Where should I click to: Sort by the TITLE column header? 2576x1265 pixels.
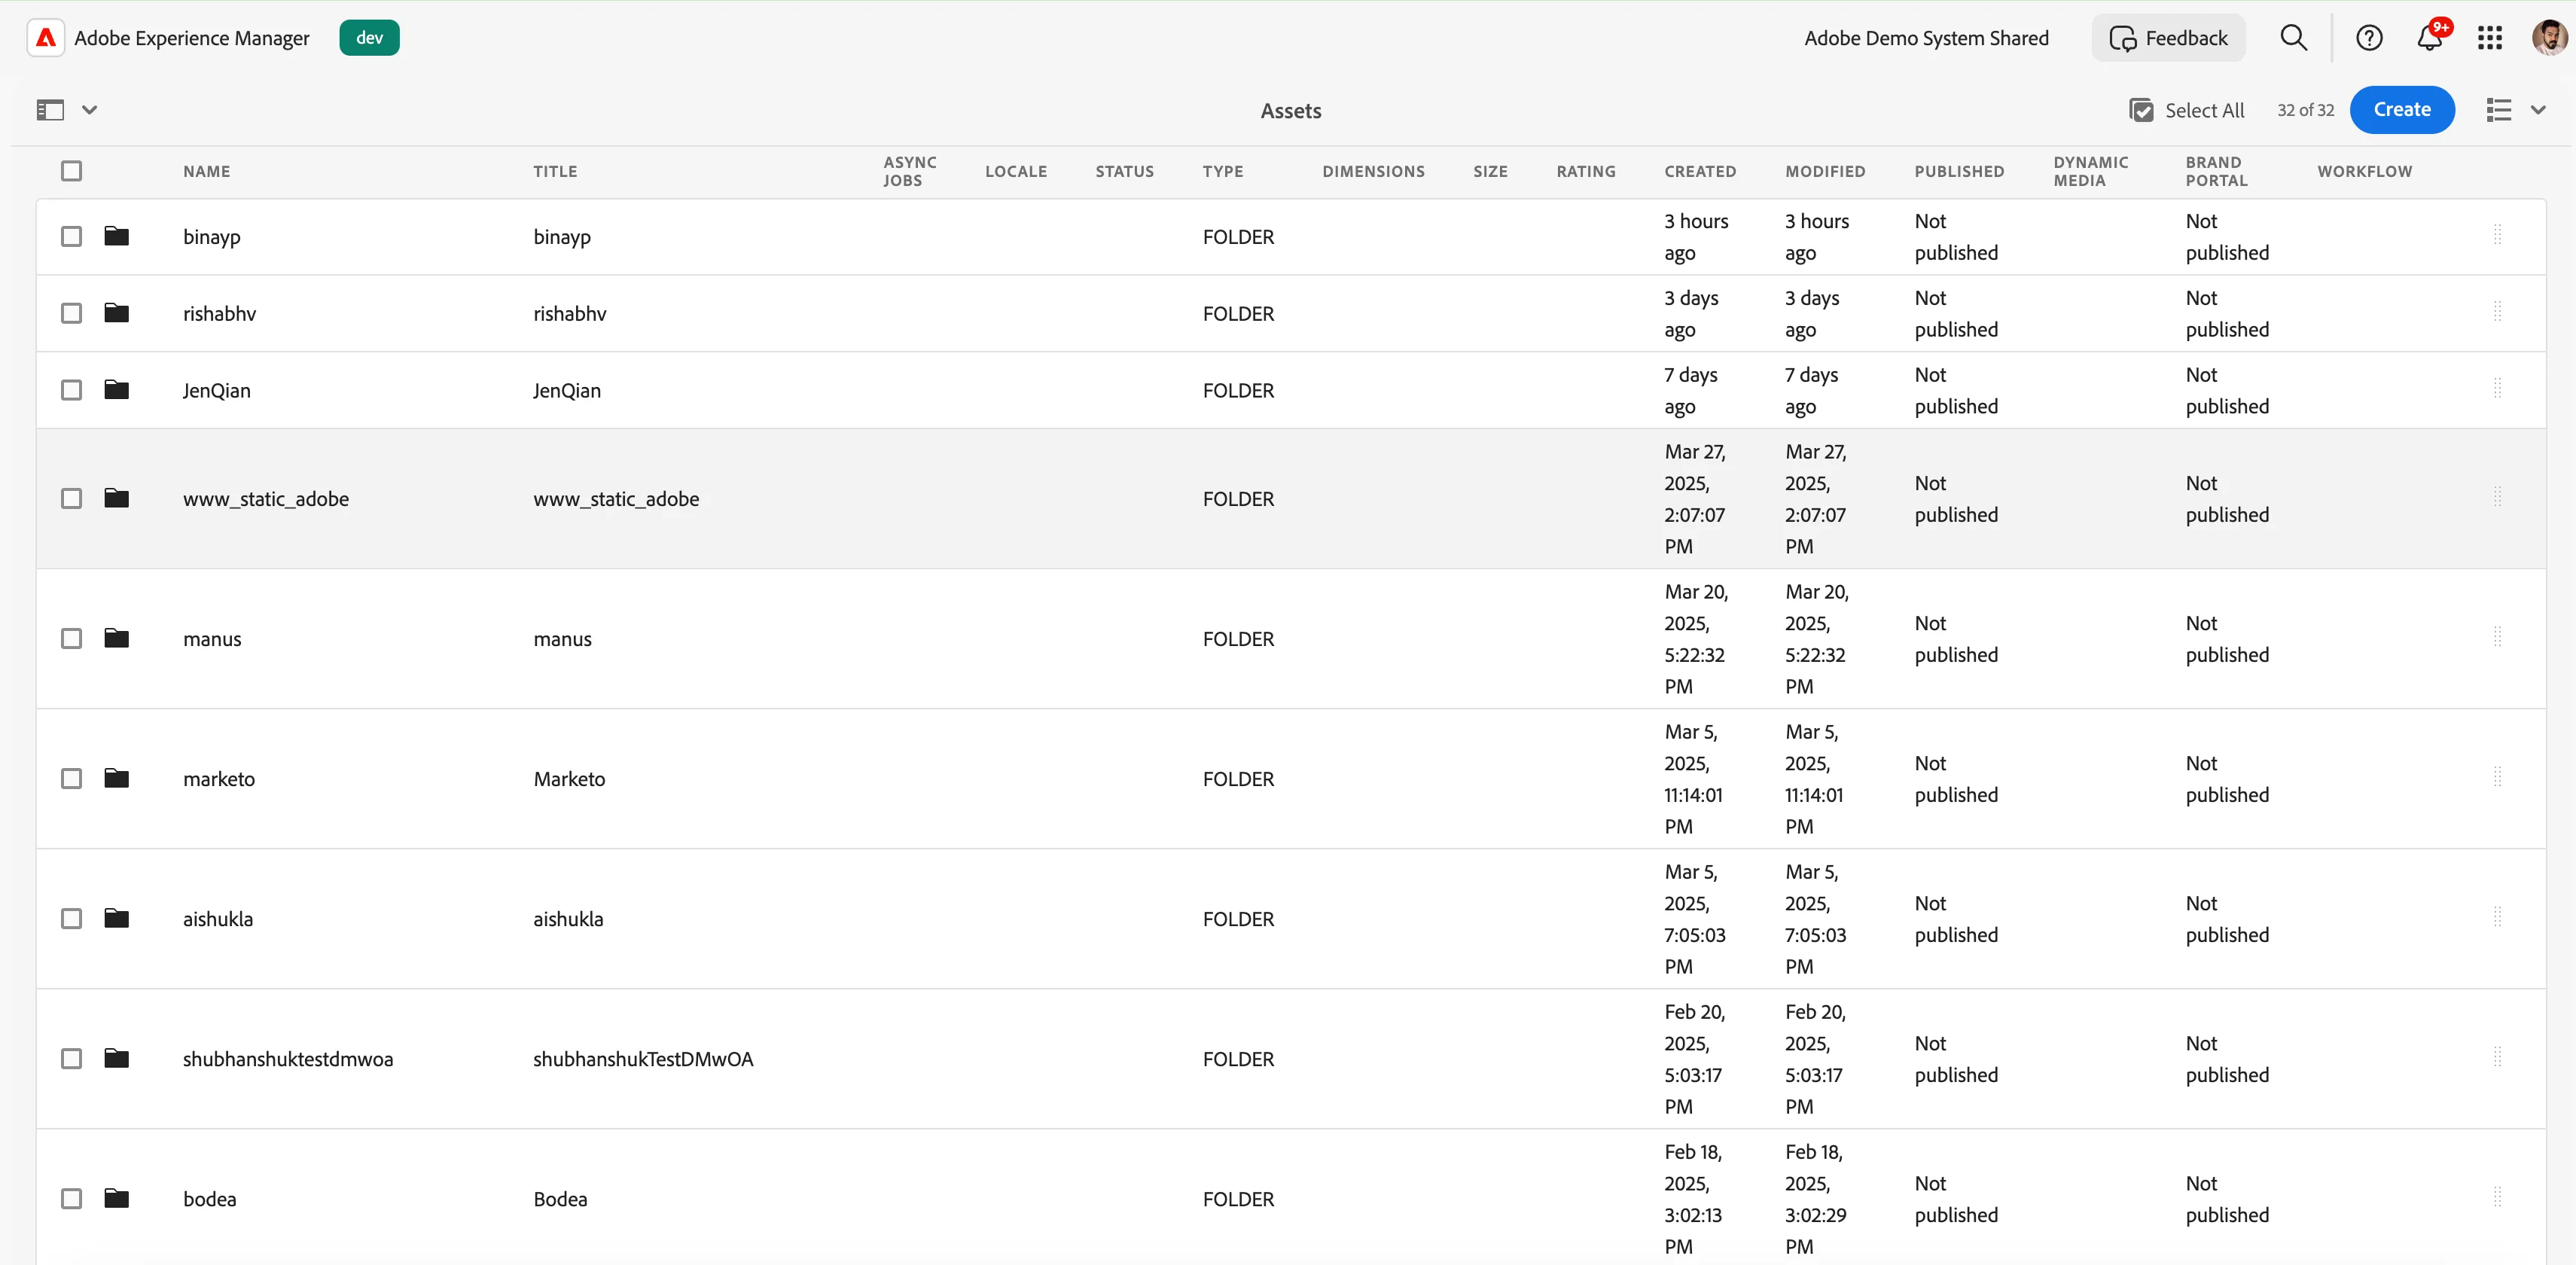[x=555, y=171]
